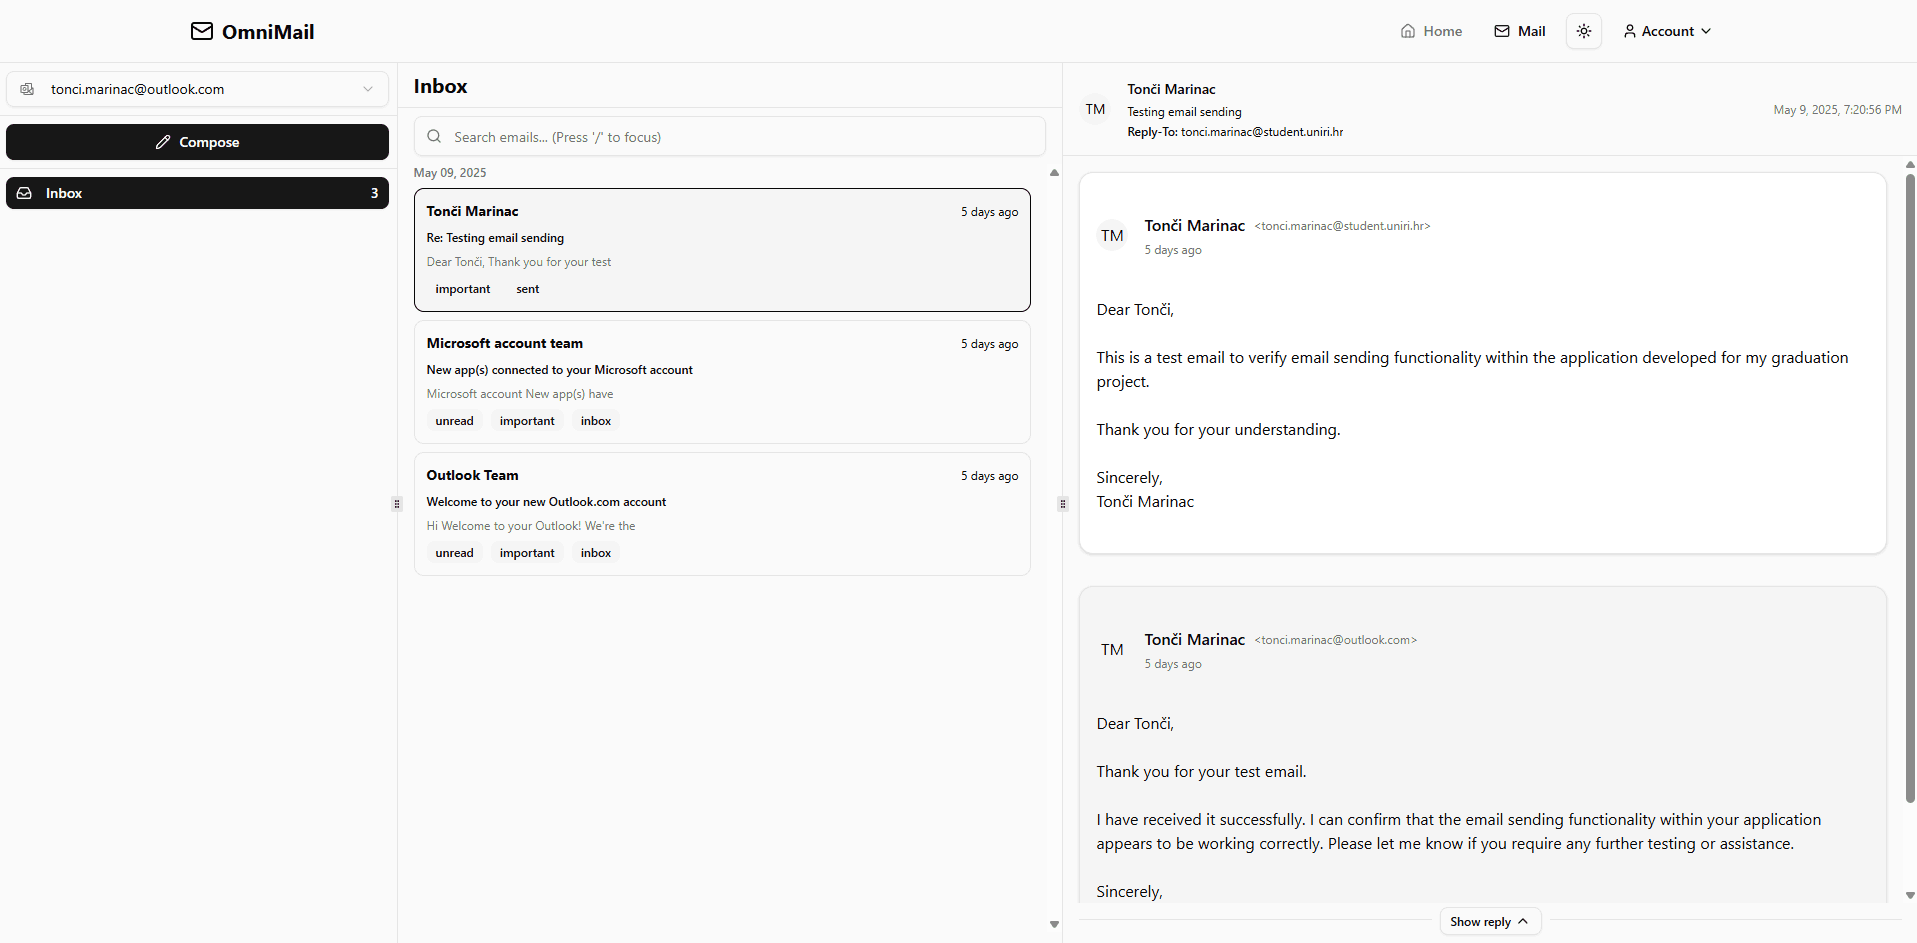This screenshot has height=943, width=1917.
Task: Click inside the search emails field
Action: [729, 136]
